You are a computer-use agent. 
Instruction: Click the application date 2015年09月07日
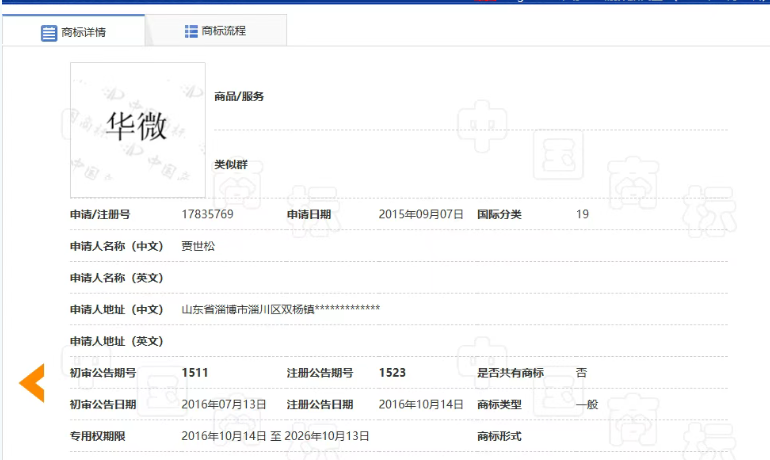pos(421,214)
